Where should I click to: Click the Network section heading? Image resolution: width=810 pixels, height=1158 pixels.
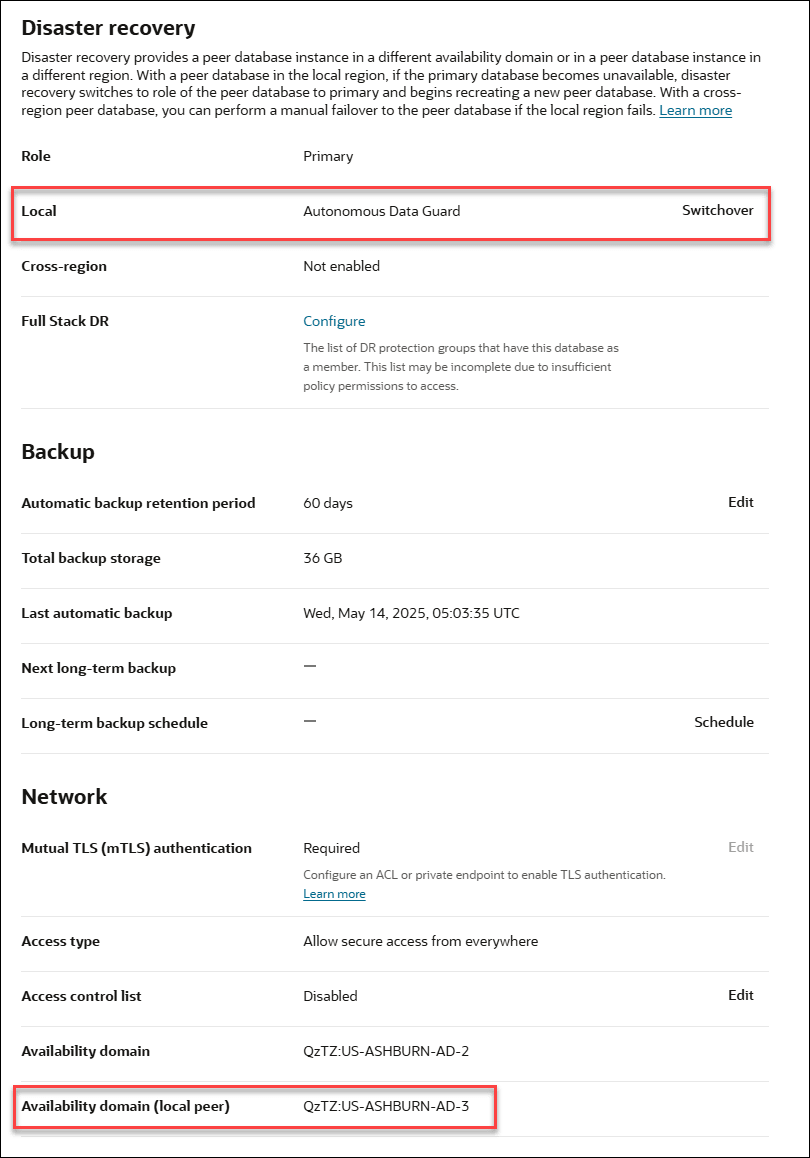[x=64, y=796]
